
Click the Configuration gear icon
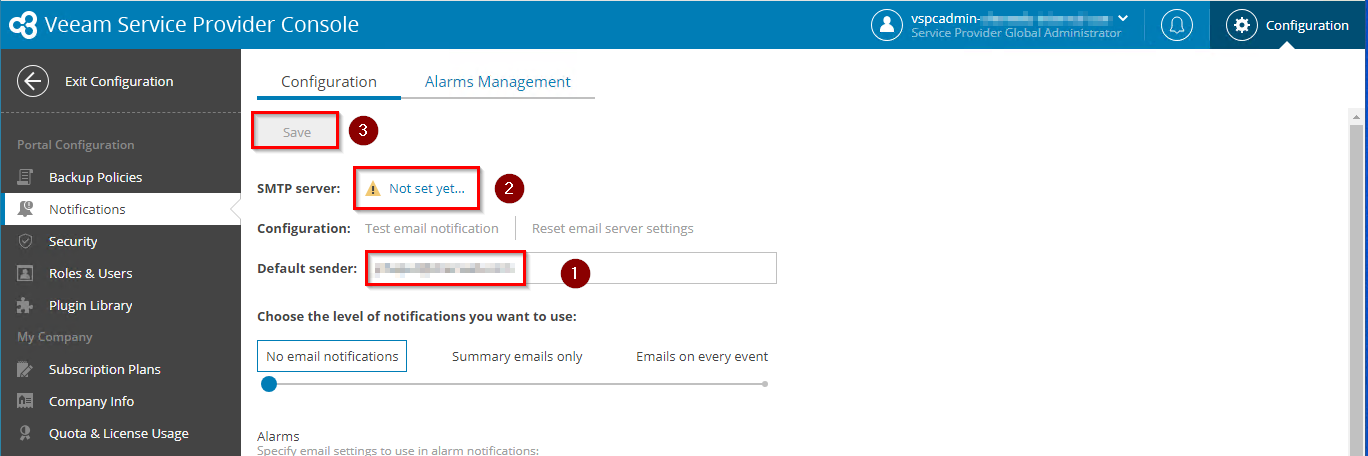[x=1242, y=25]
